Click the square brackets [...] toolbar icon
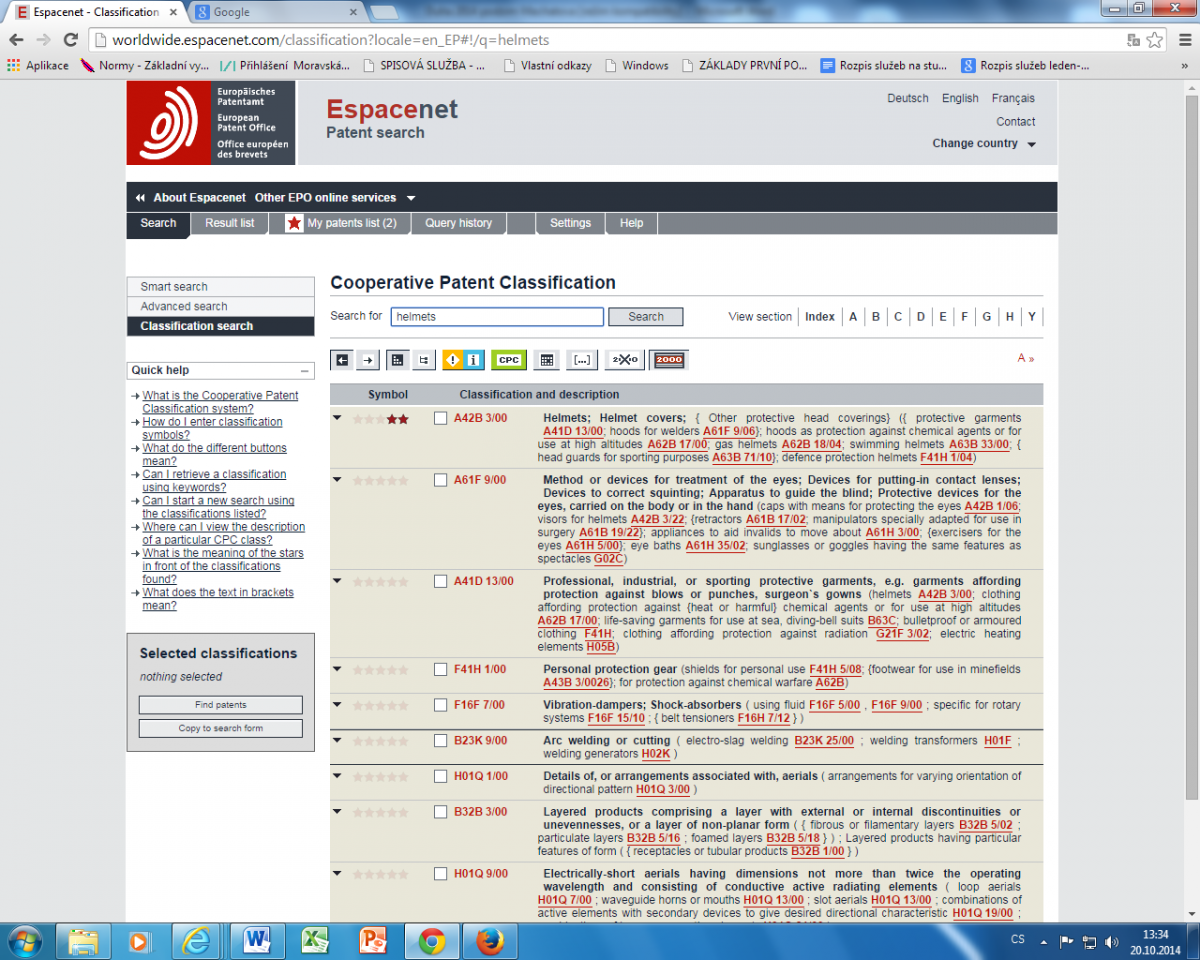This screenshot has width=1200, height=960. pyautogui.click(x=582, y=360)
